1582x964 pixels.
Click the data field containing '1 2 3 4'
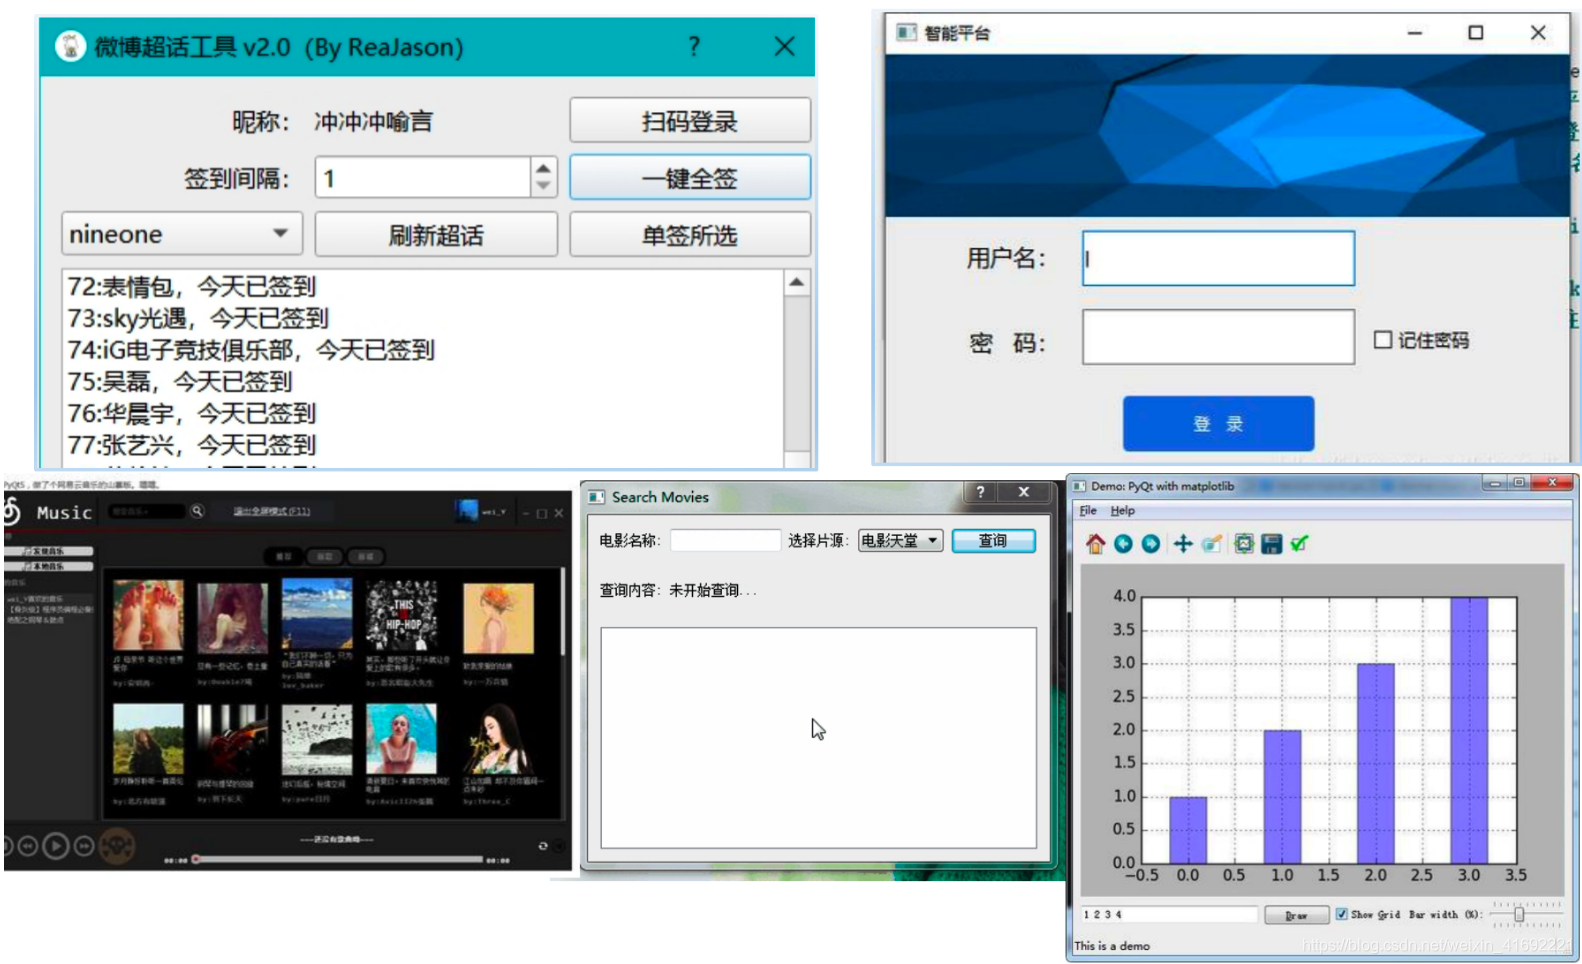tap(1168, 914)
